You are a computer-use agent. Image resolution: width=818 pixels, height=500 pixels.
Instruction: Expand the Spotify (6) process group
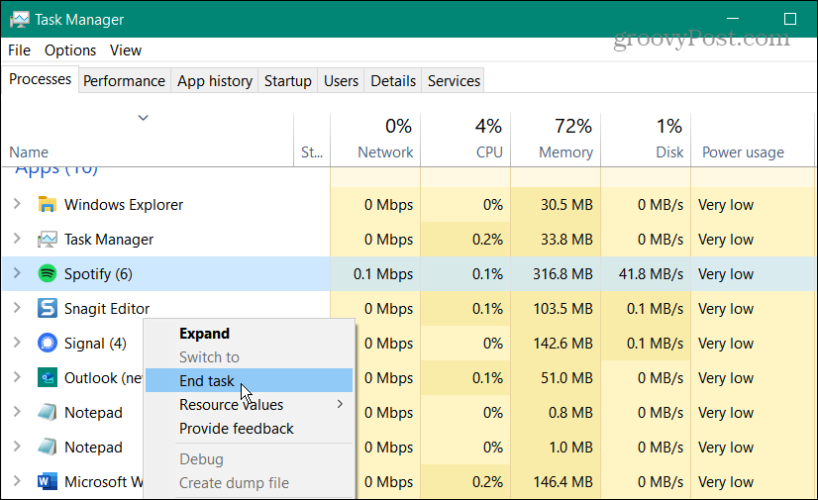point(17,273)
